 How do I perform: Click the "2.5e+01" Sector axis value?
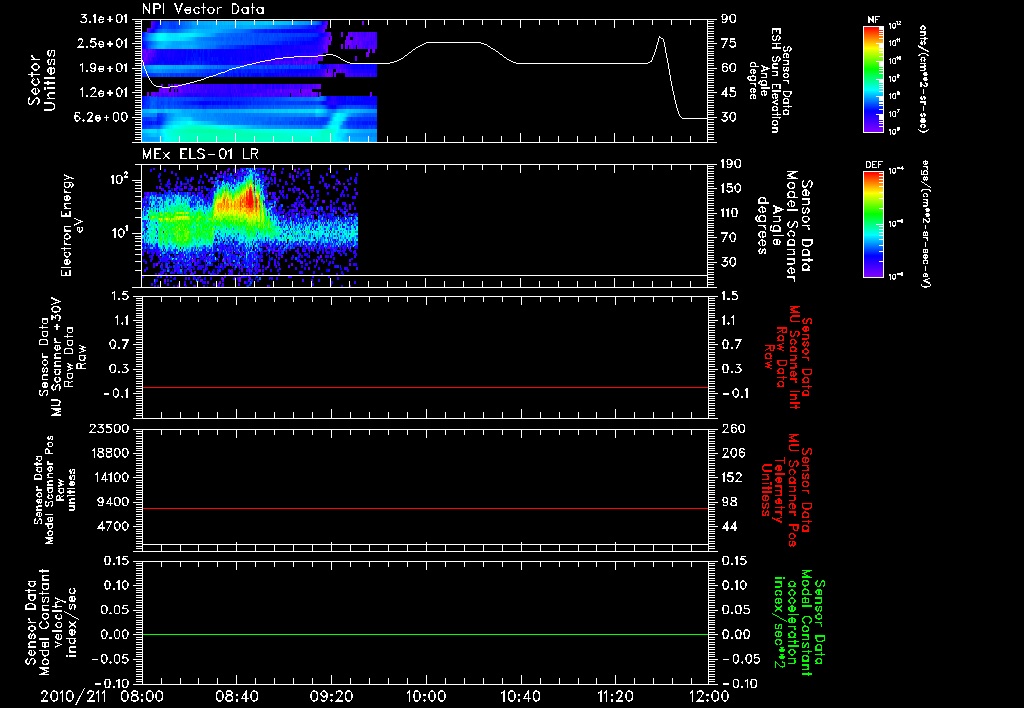pyautogui.click(x=104, y=43)
